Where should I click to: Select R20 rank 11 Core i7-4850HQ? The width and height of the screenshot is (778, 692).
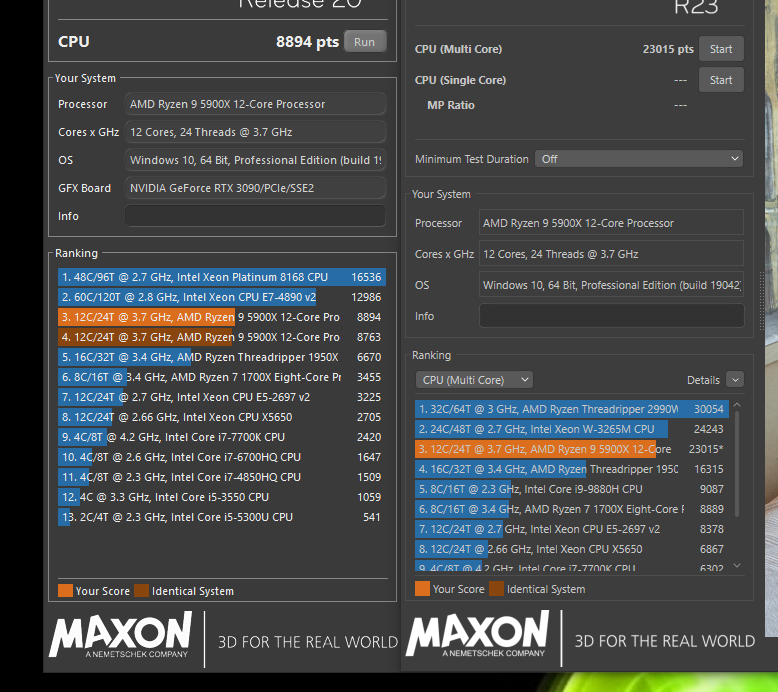(222, 477)
